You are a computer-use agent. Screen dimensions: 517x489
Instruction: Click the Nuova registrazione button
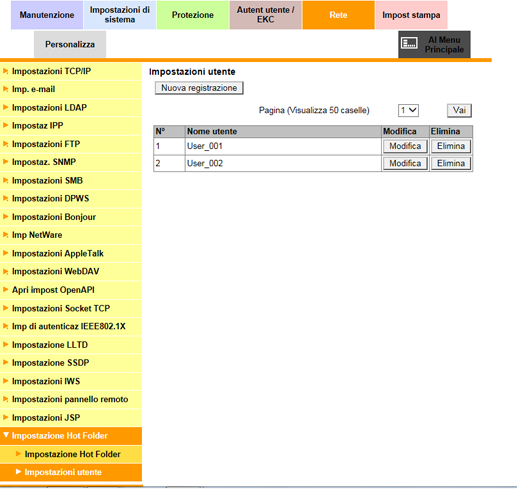(x=199, y=88)
